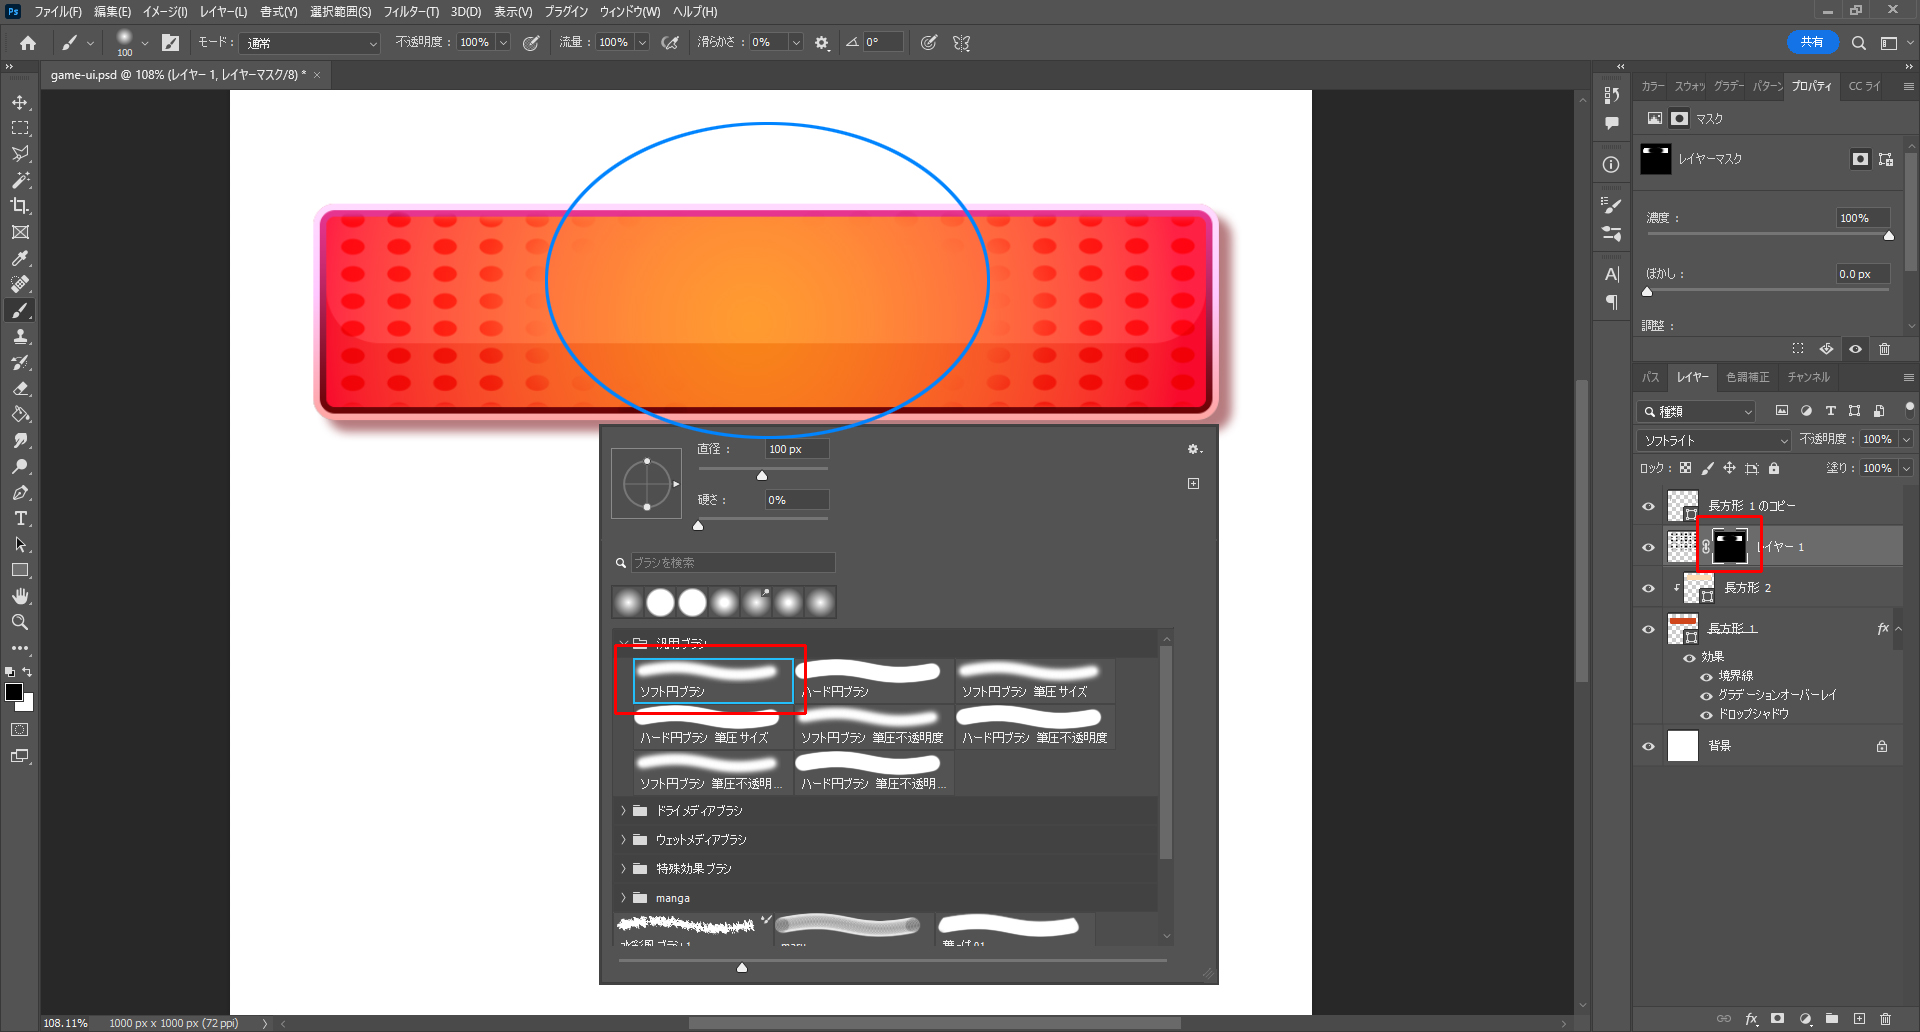Click the brush search field
This screenshot has height=1032, width=1920.
732,563
